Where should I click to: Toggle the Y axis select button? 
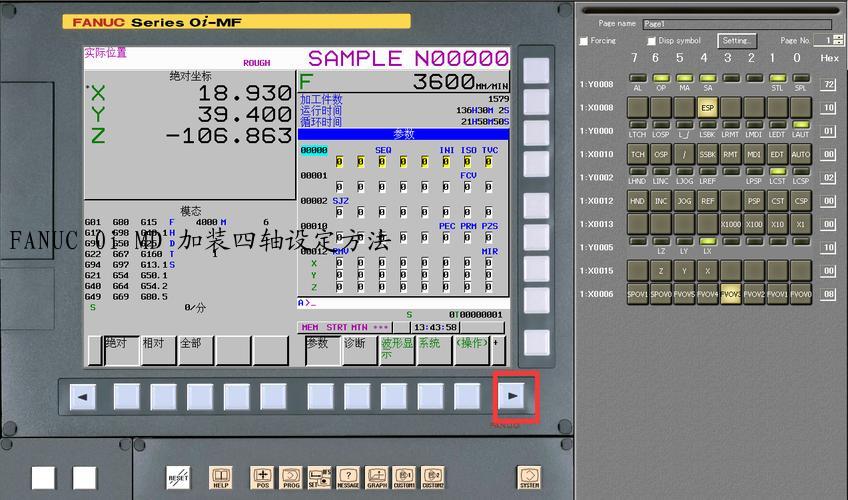[x=684, y=271]
